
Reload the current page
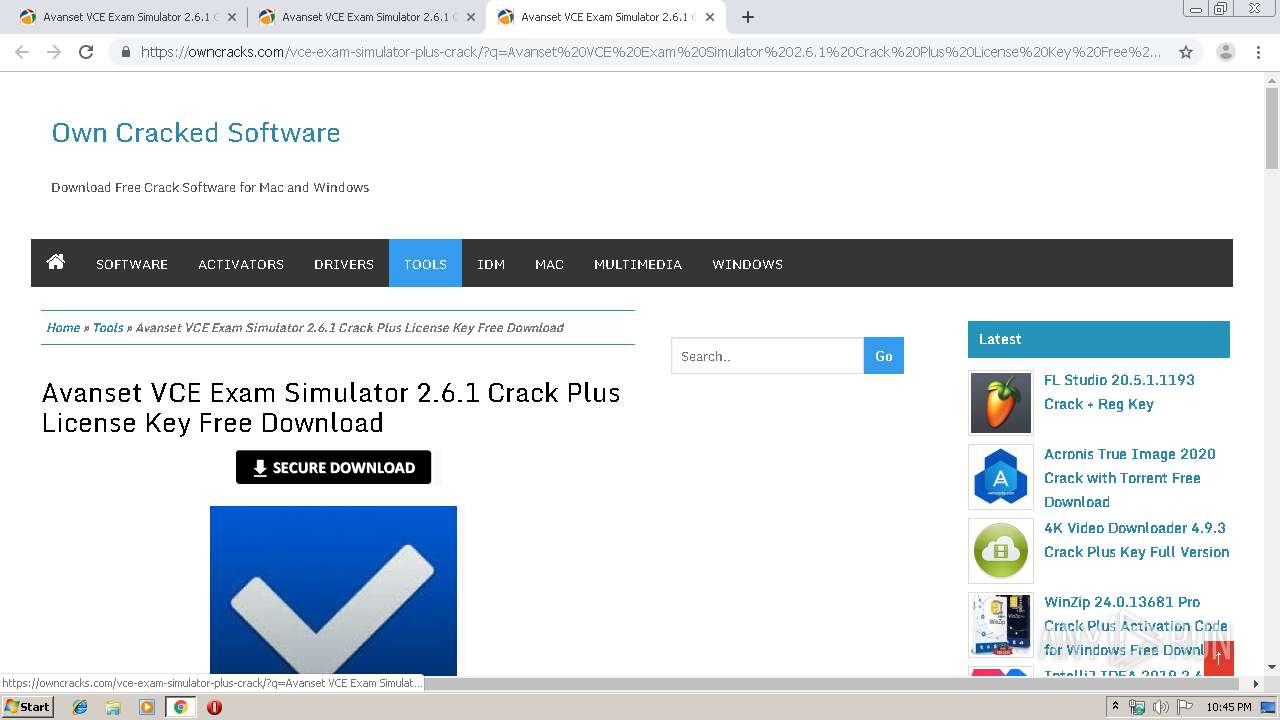coord(86,52)
